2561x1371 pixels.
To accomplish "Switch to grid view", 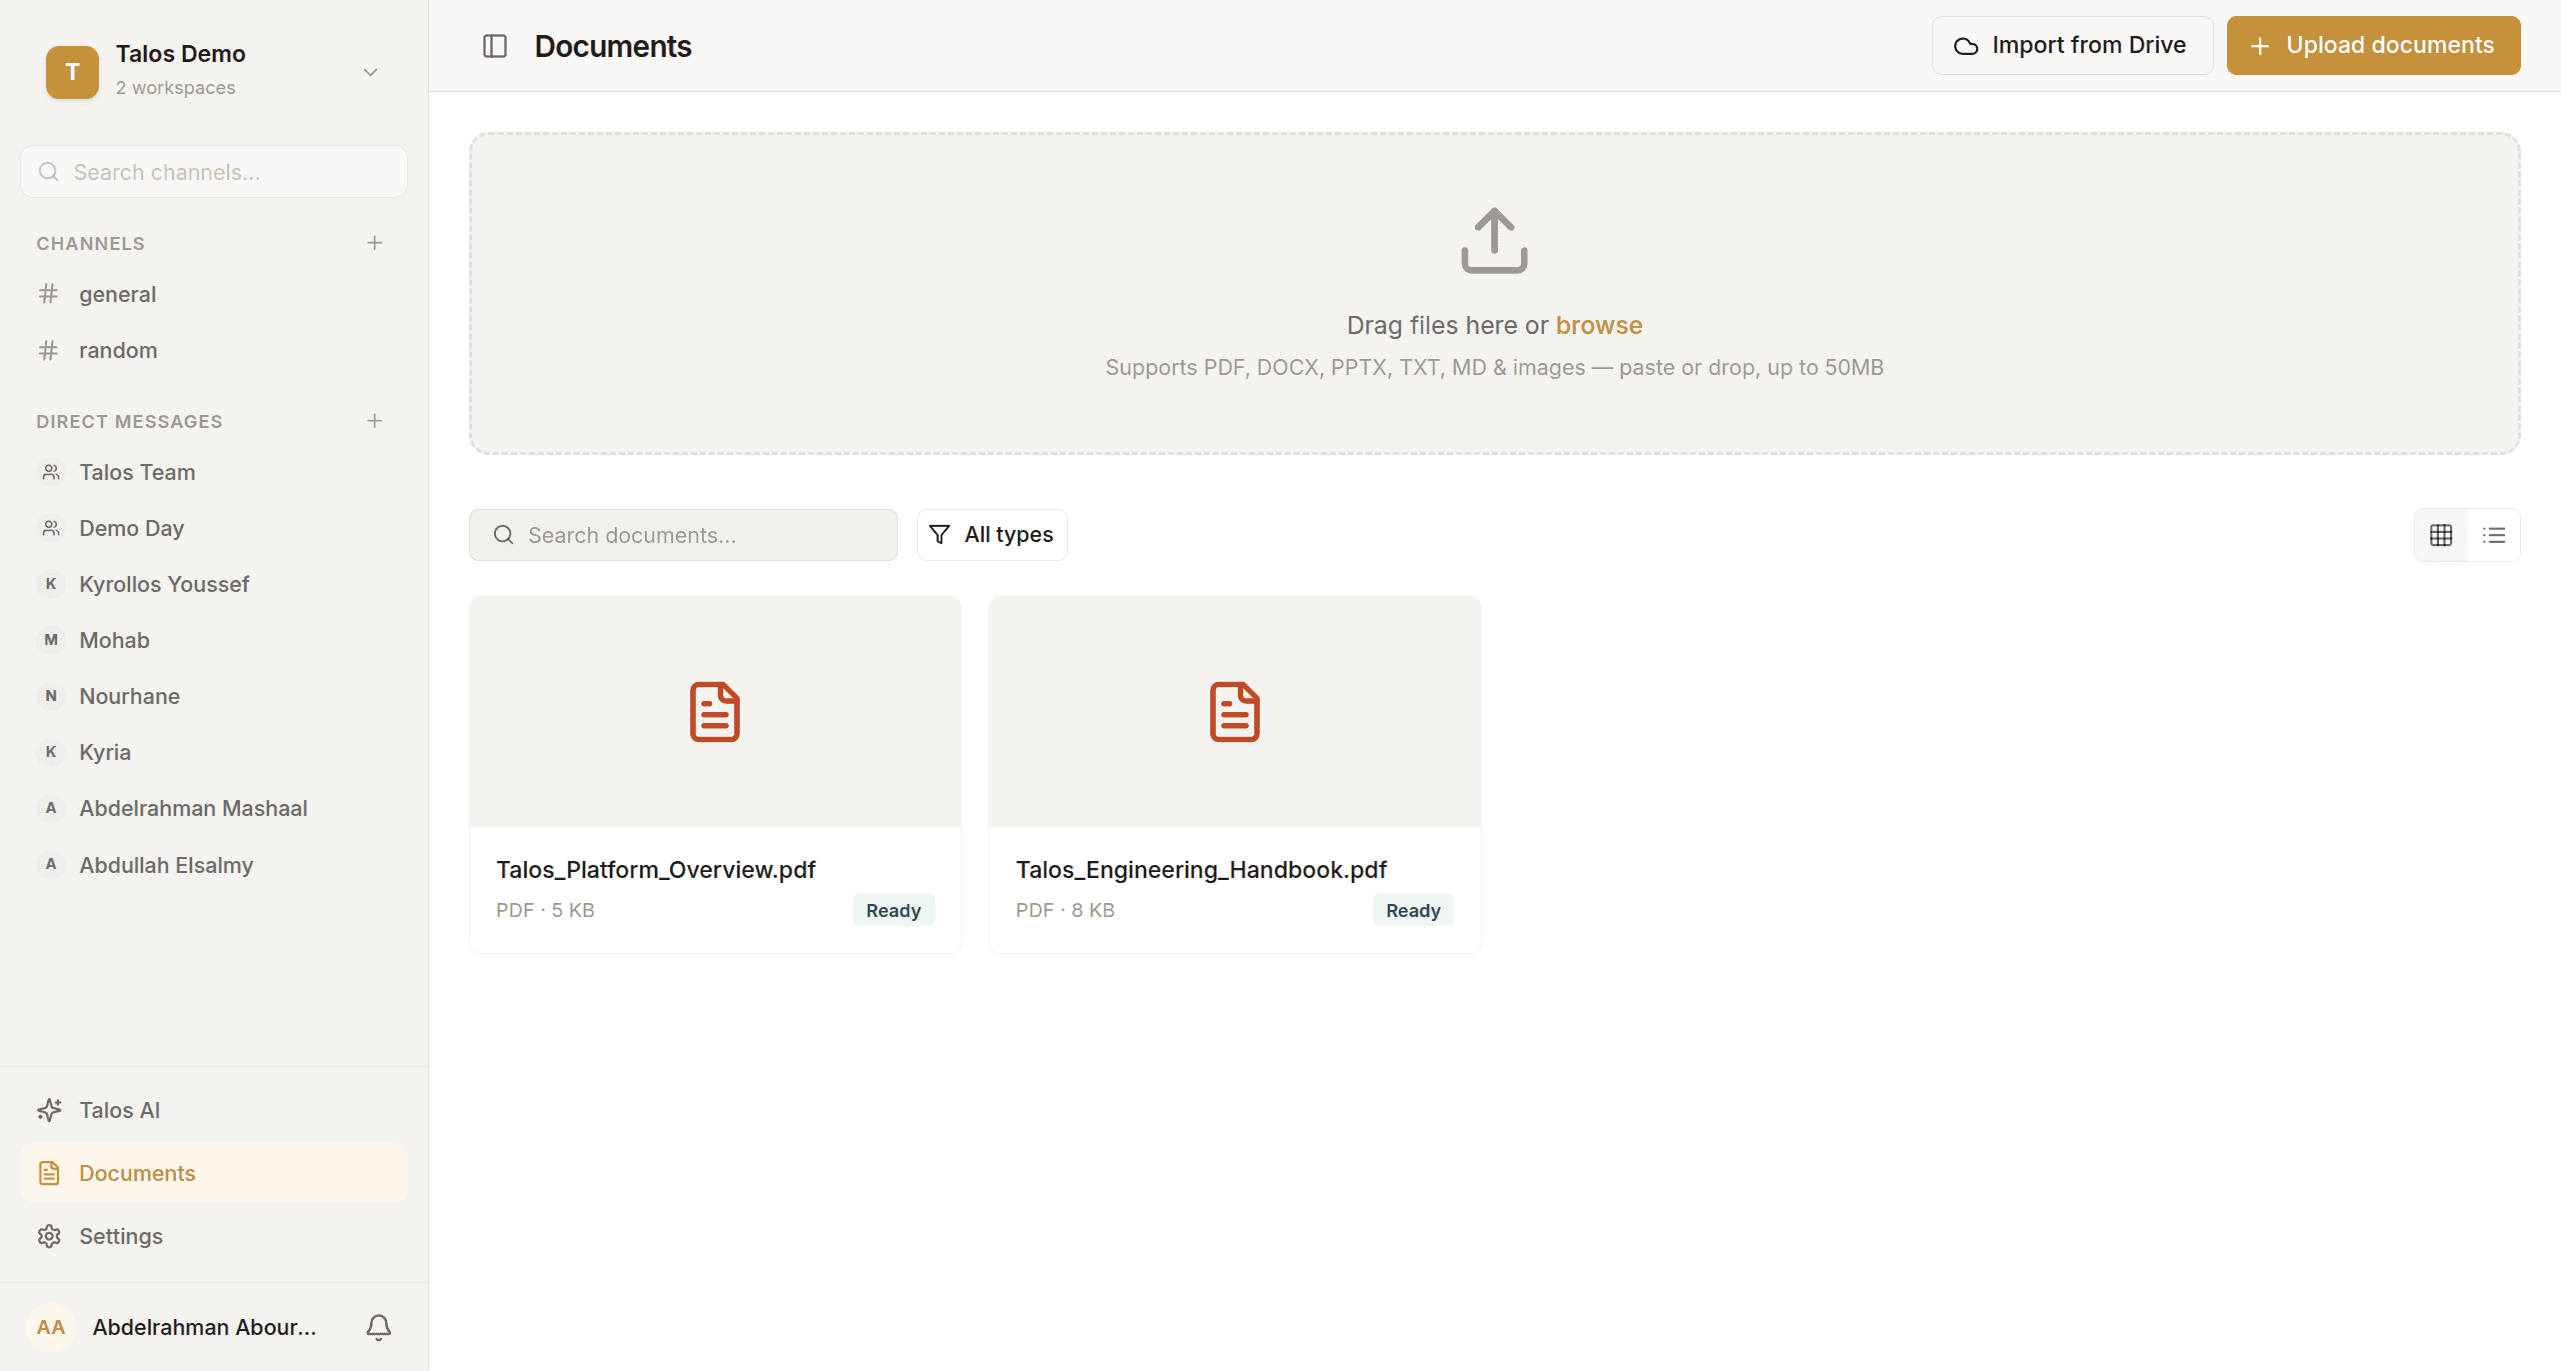I will (2441, 535).
